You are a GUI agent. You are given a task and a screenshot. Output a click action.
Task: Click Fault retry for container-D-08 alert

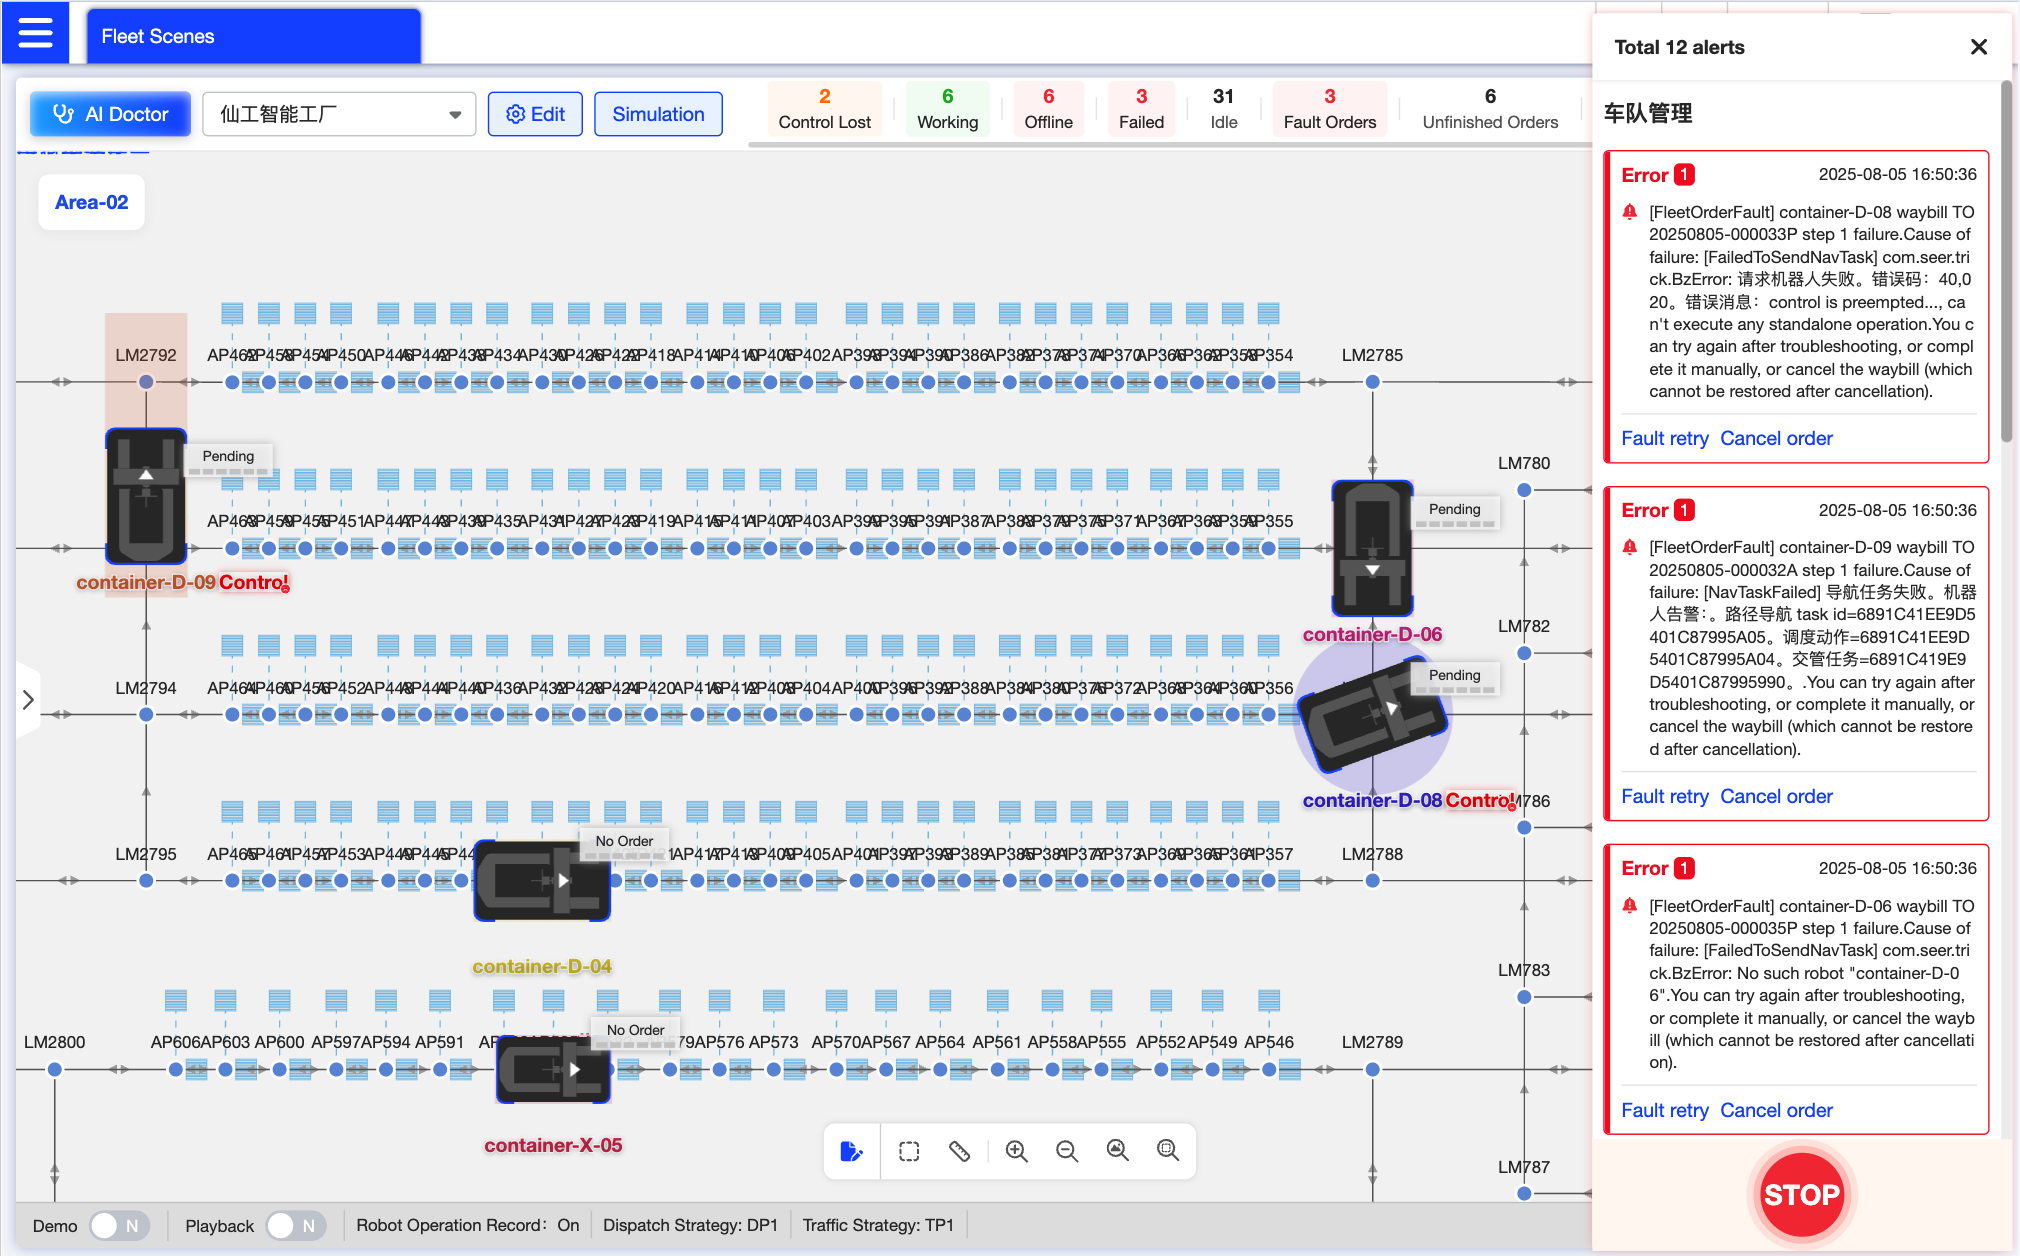1664,438
